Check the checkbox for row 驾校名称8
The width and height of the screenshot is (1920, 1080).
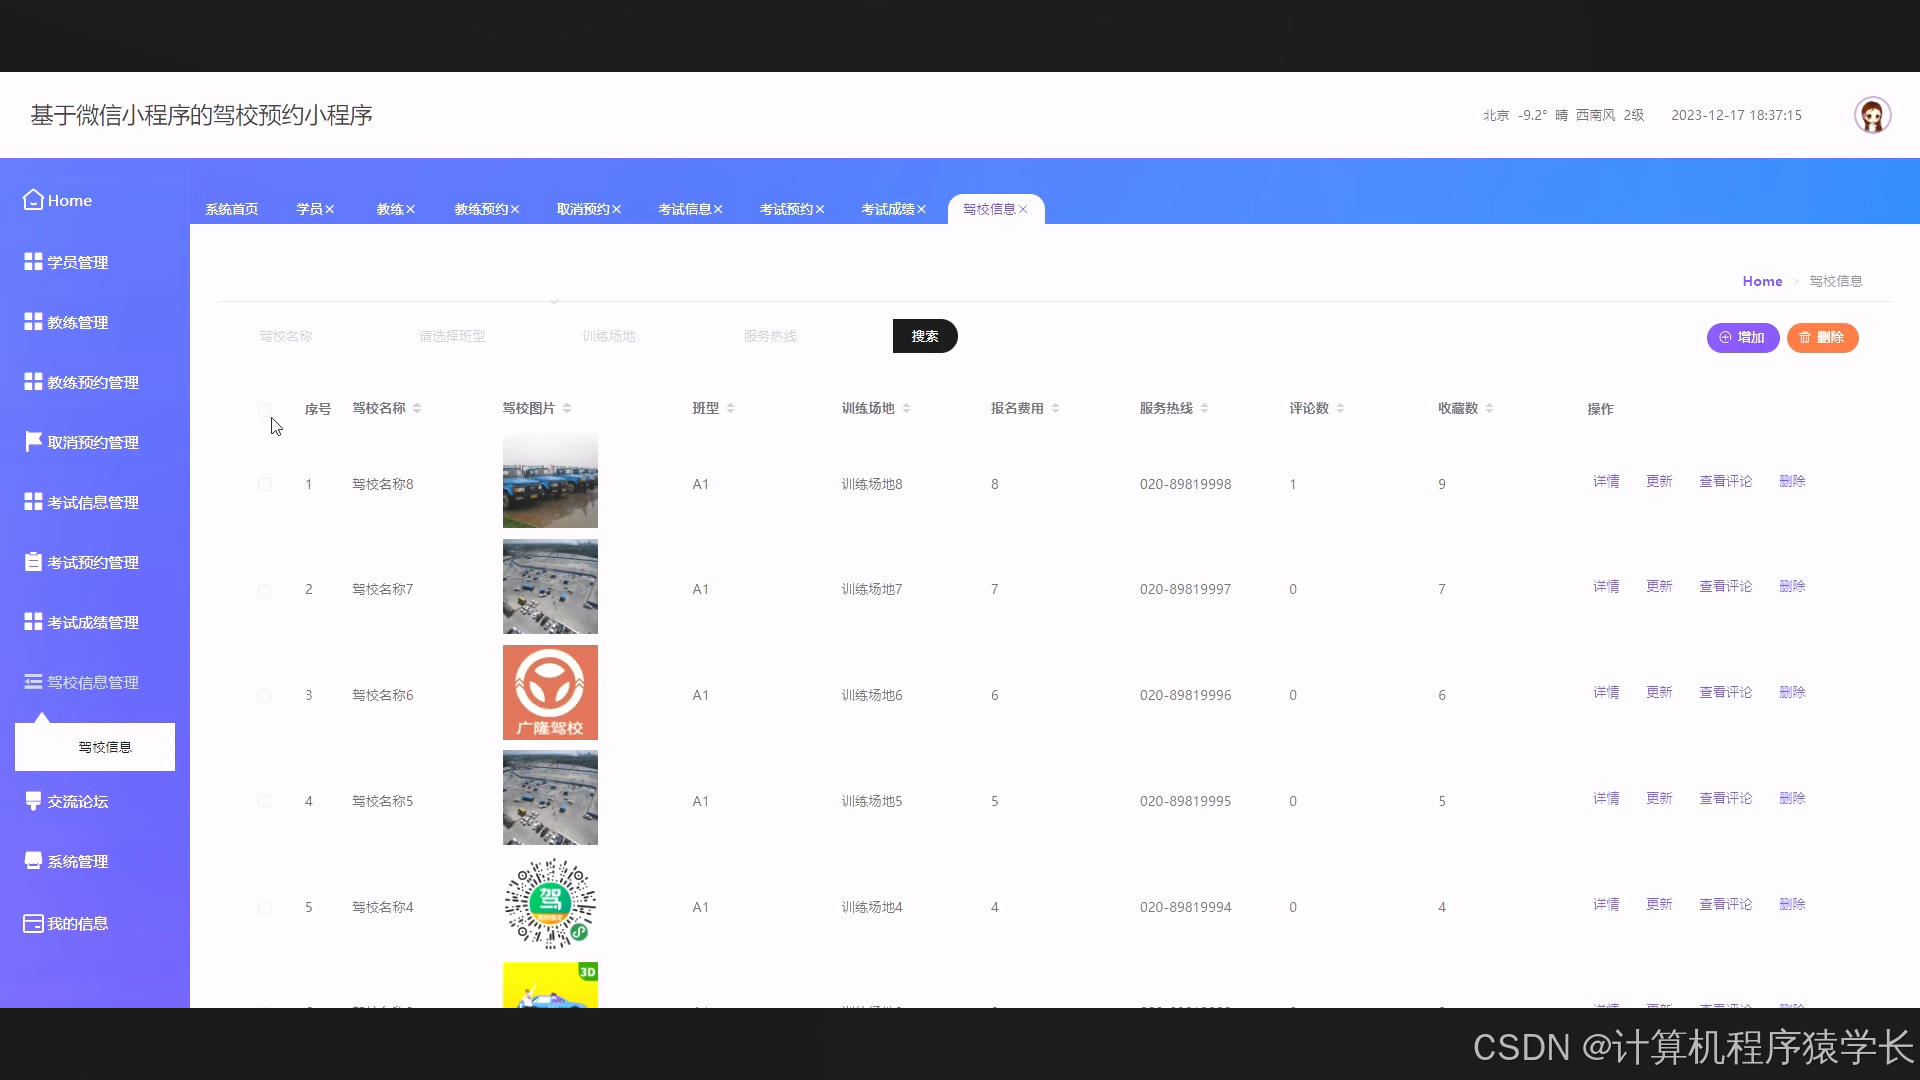tap(264, 484)
